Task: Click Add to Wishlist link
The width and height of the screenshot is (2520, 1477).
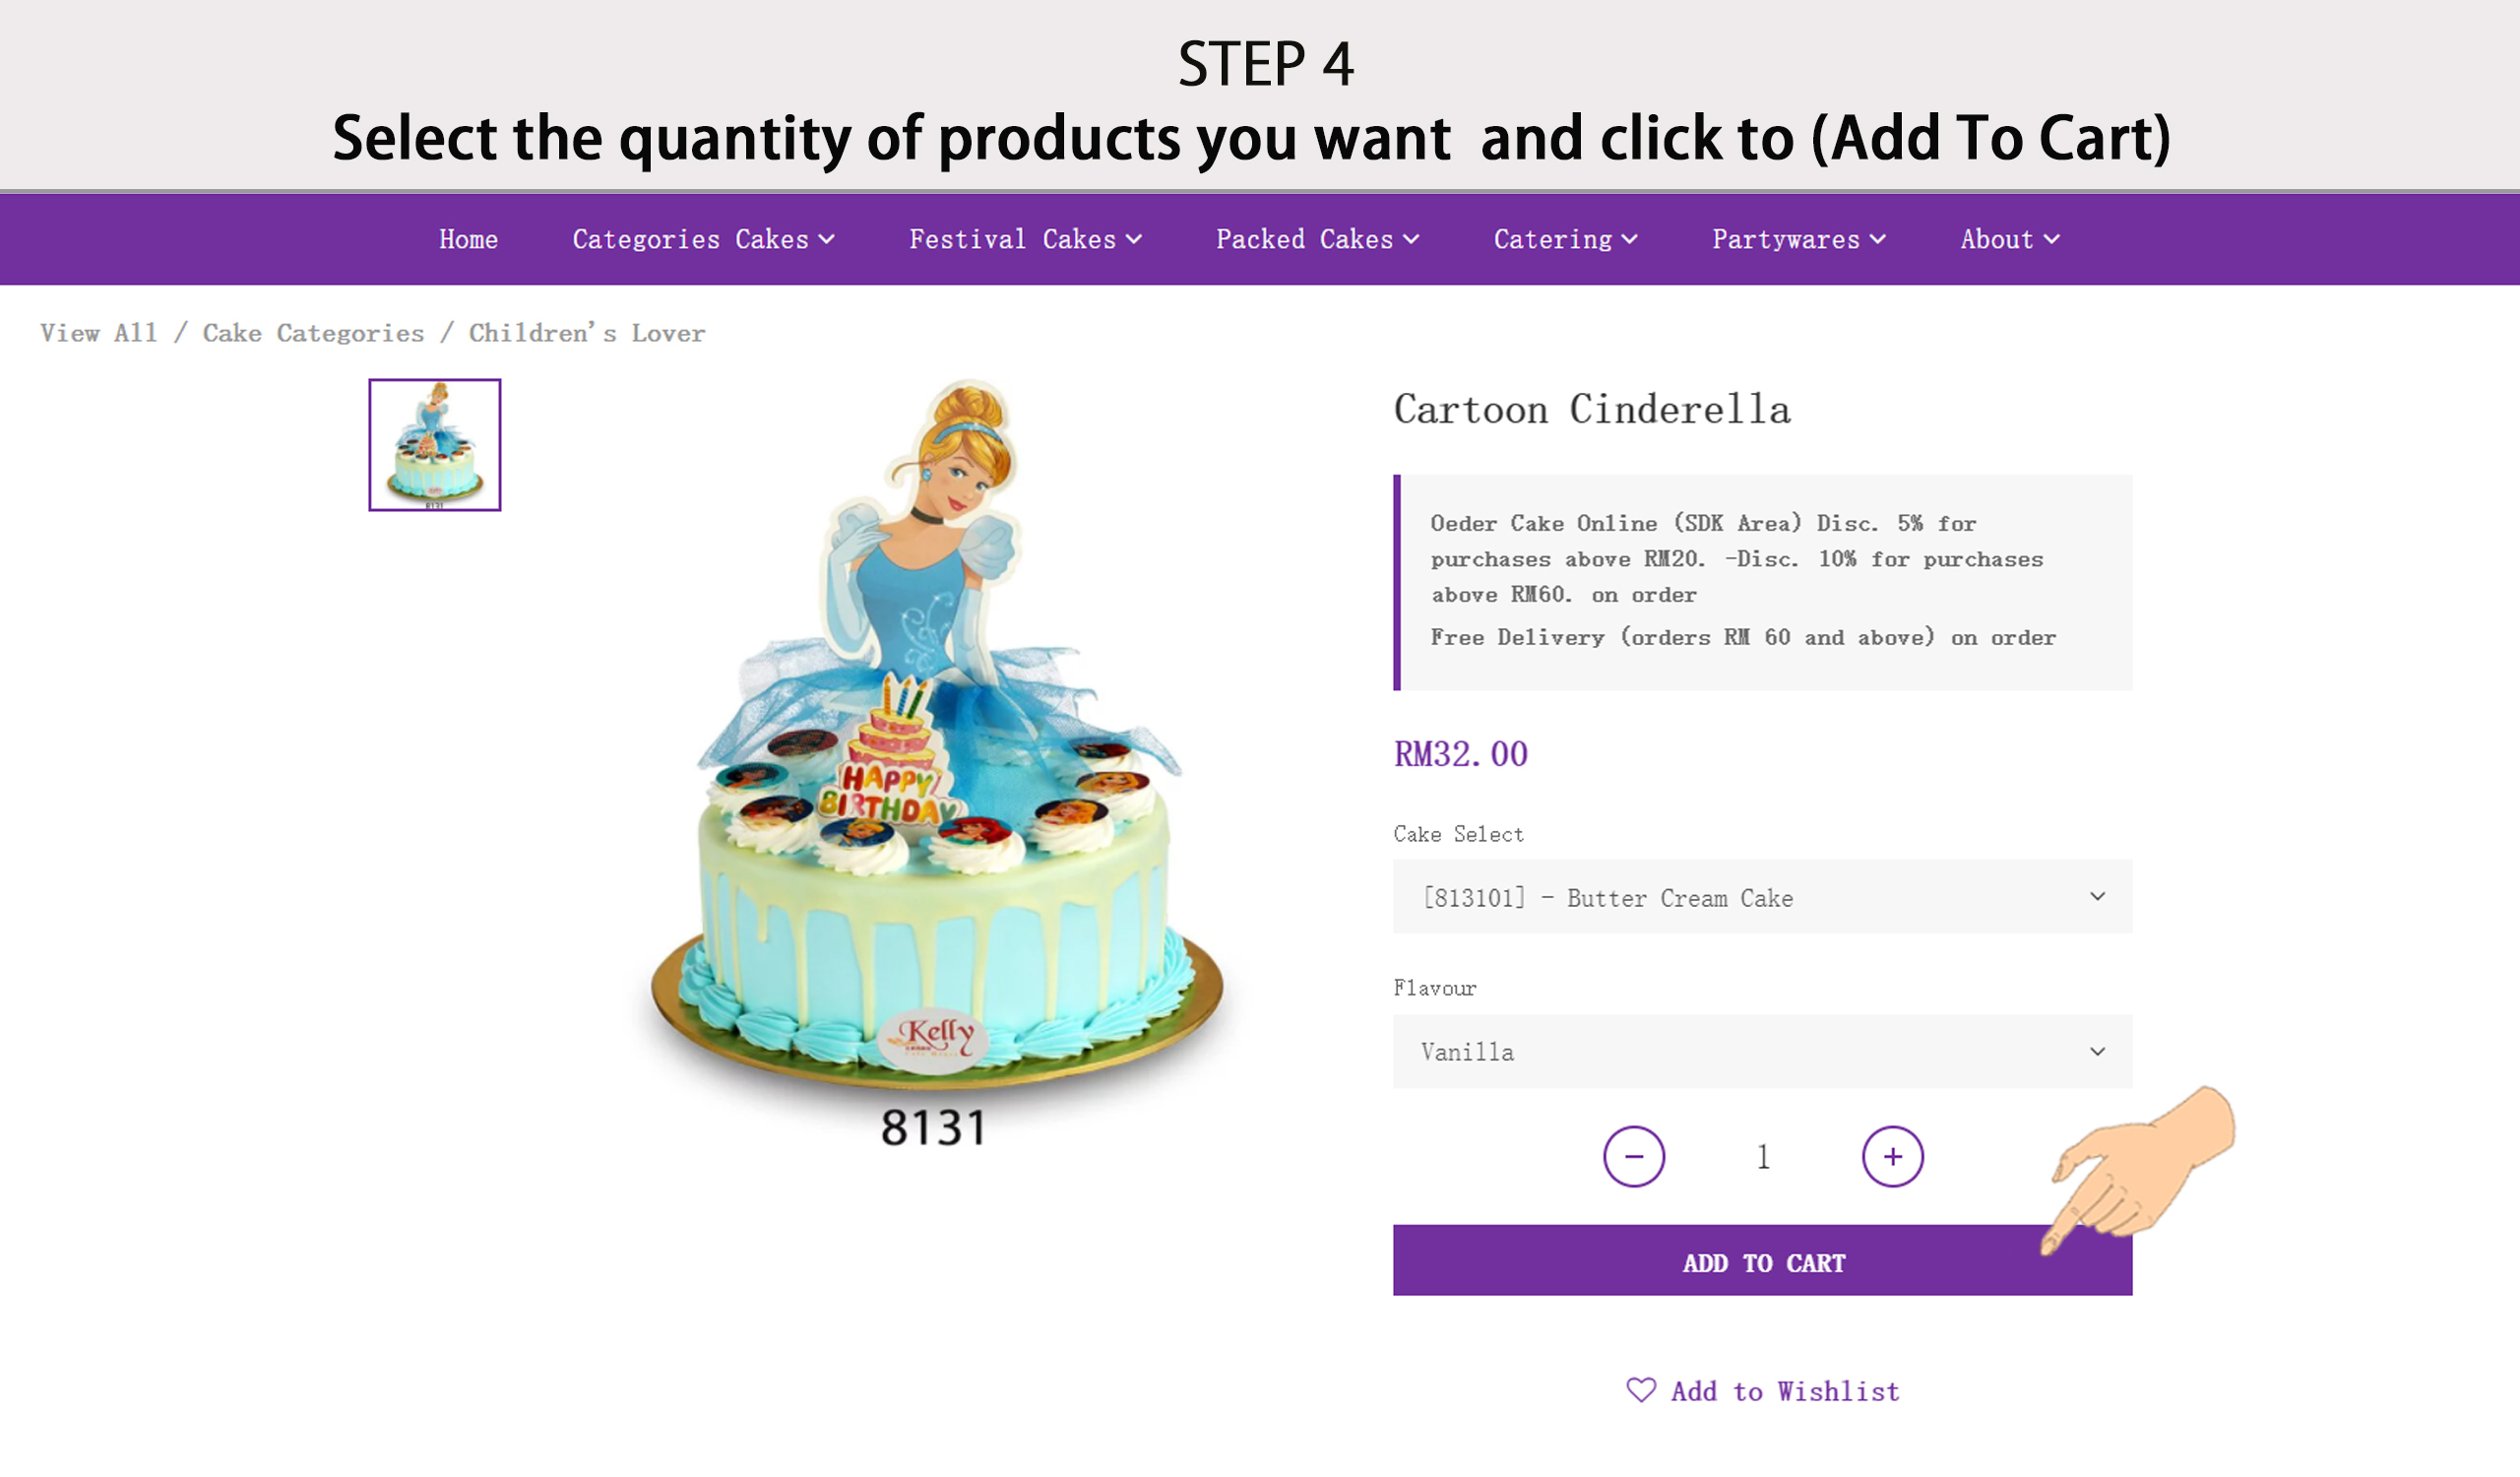Action: [1784, 1391]
